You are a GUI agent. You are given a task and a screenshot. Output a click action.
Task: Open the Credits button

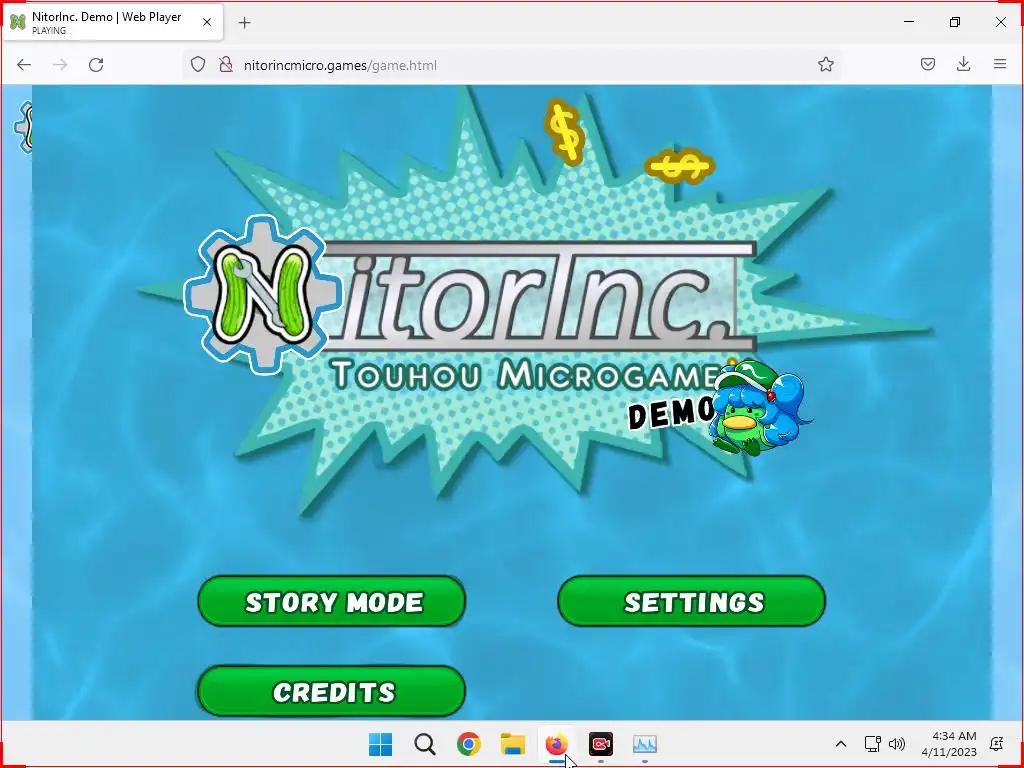coord(332,692)
